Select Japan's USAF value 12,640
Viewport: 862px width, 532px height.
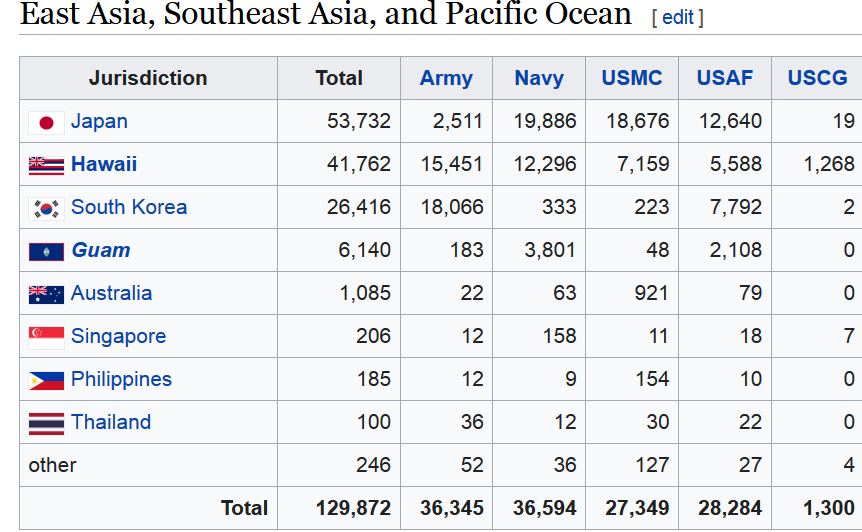tap(731, 121)
